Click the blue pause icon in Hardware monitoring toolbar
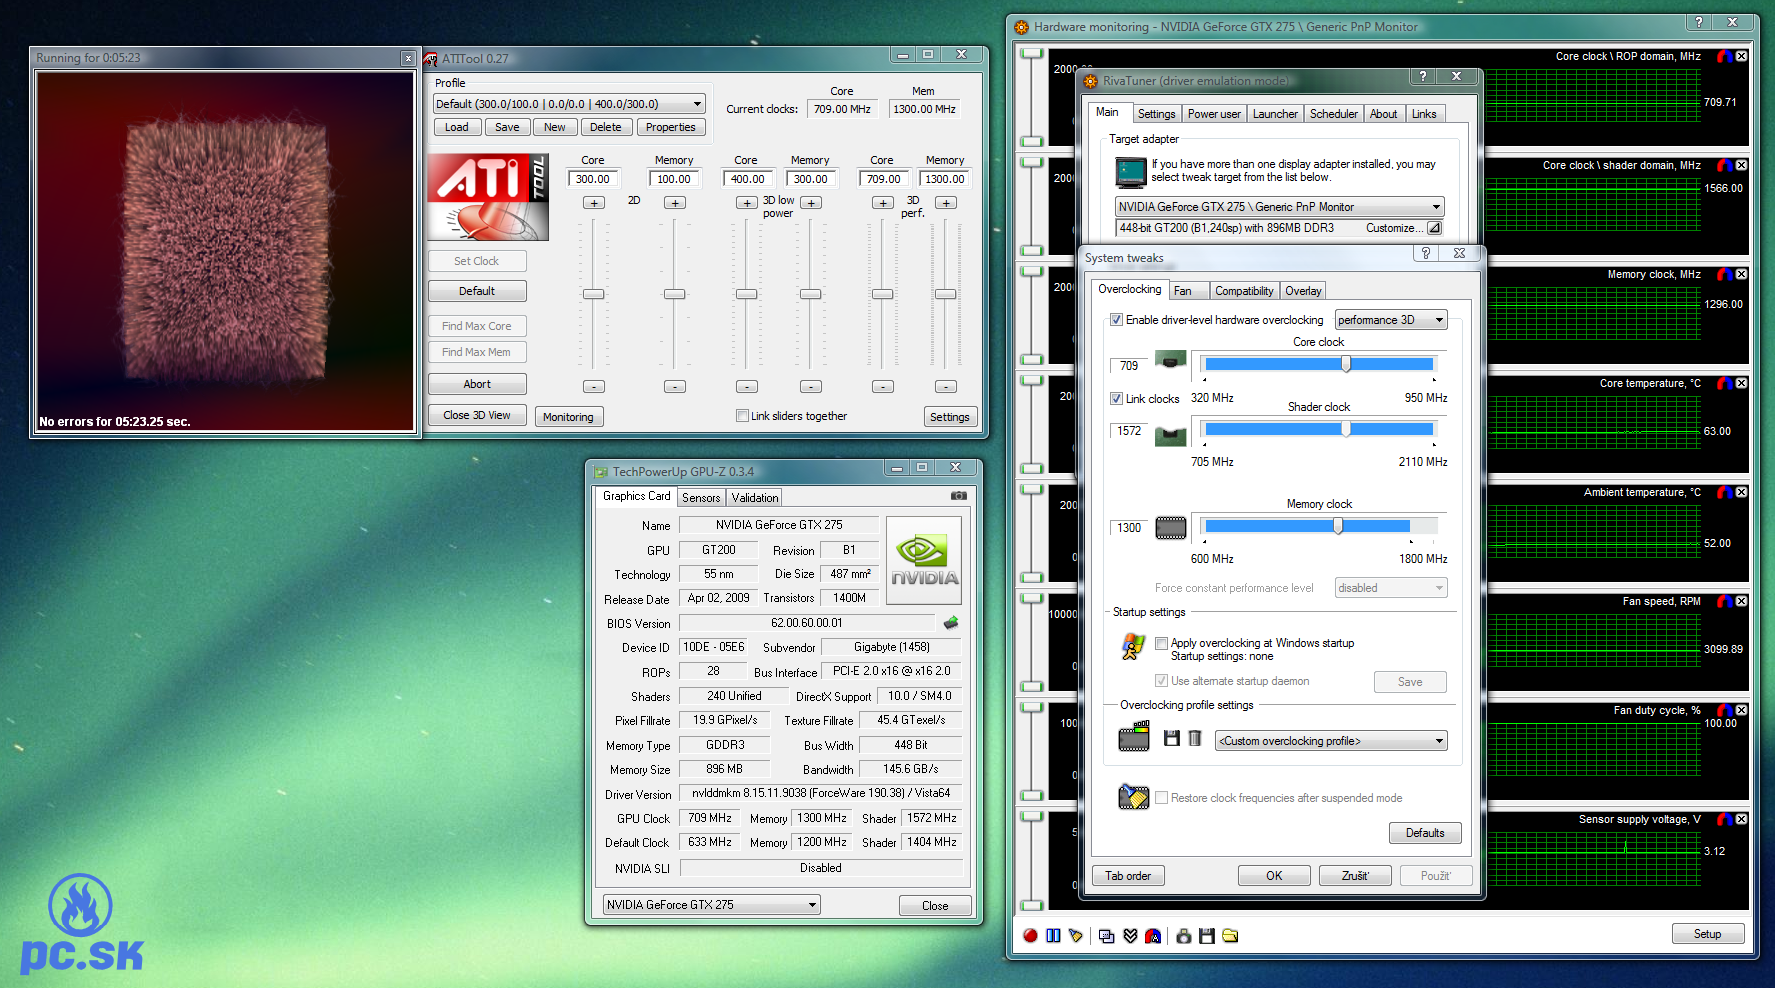This screenshot has height=988, width=1775. click(1053, 936)
